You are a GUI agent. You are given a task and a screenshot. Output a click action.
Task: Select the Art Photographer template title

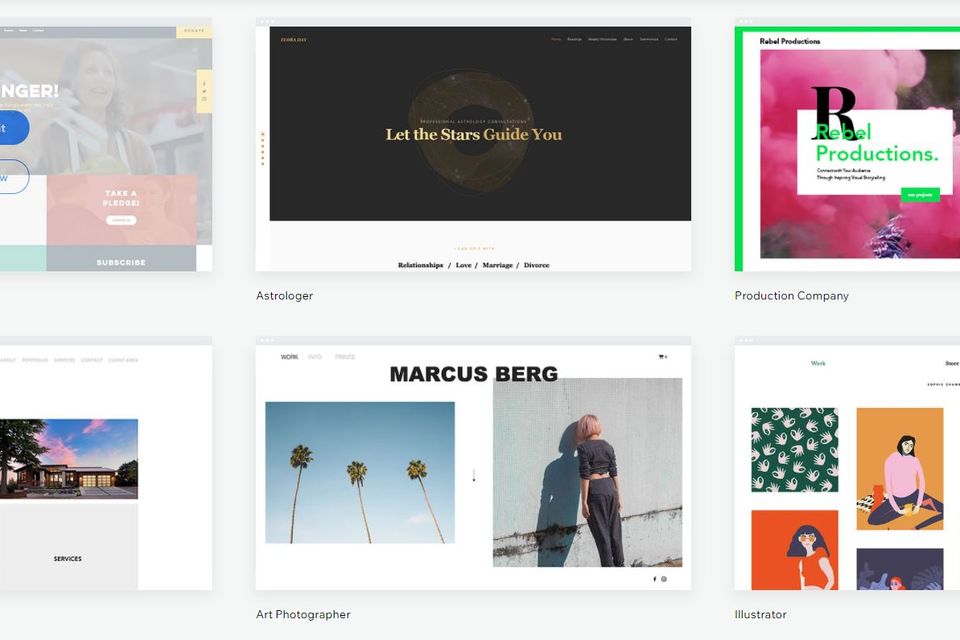point(303,614)
